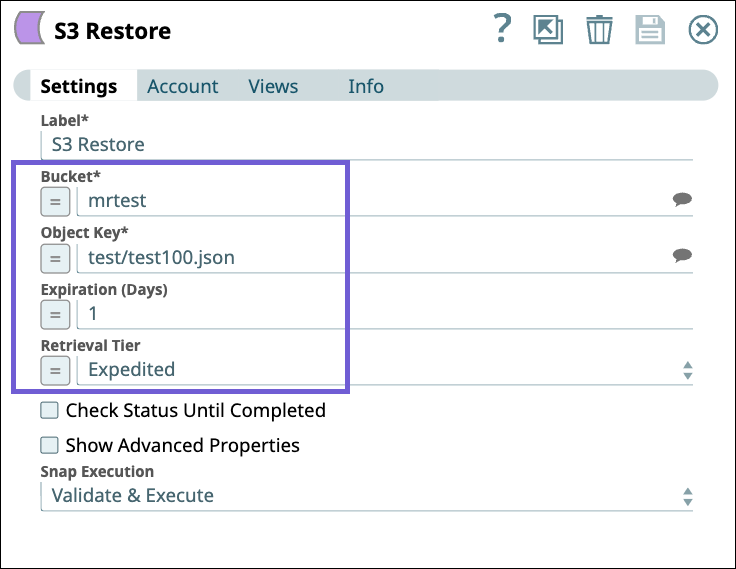Toggle expression button for Expiration (Days)
The width and height of the screenshot is (736, 569).
coord(55,314)
